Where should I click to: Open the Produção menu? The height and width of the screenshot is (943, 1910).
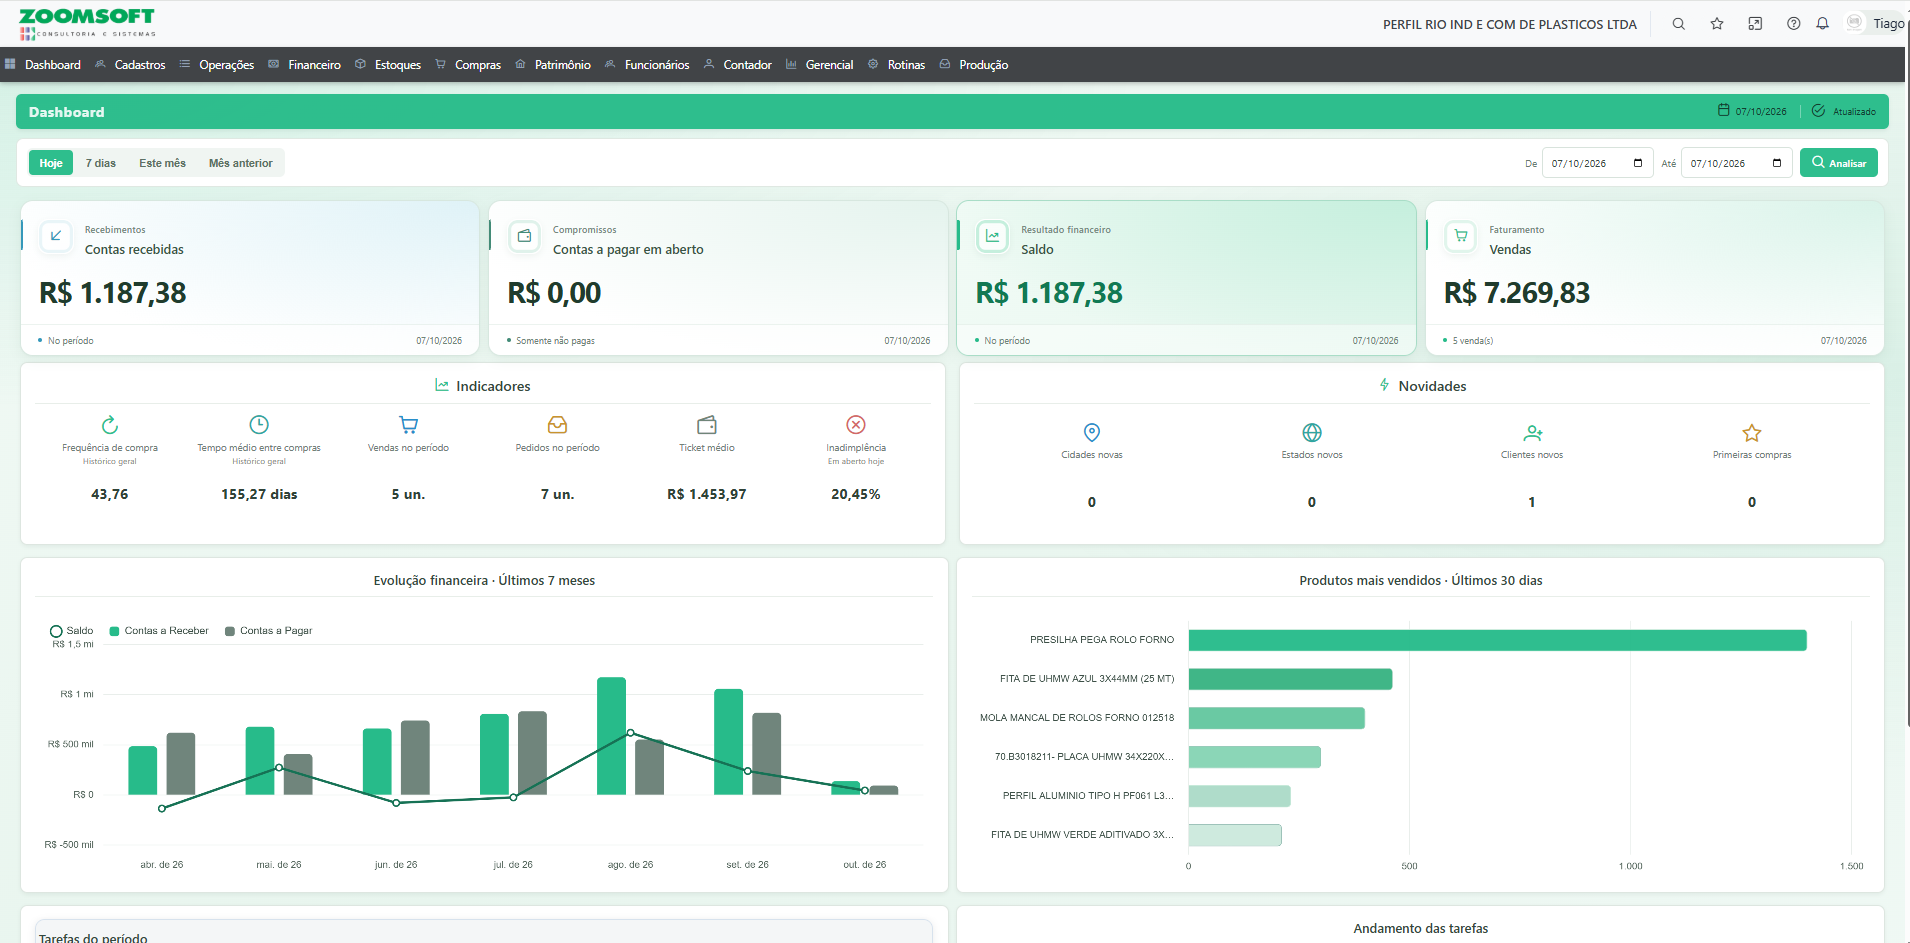974,65
